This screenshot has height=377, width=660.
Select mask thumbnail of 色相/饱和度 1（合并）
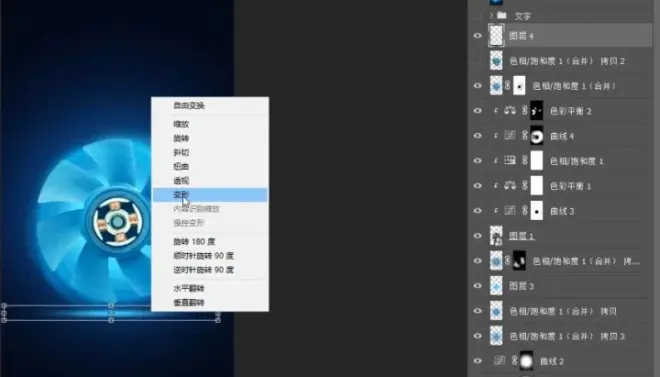[519, 86]
